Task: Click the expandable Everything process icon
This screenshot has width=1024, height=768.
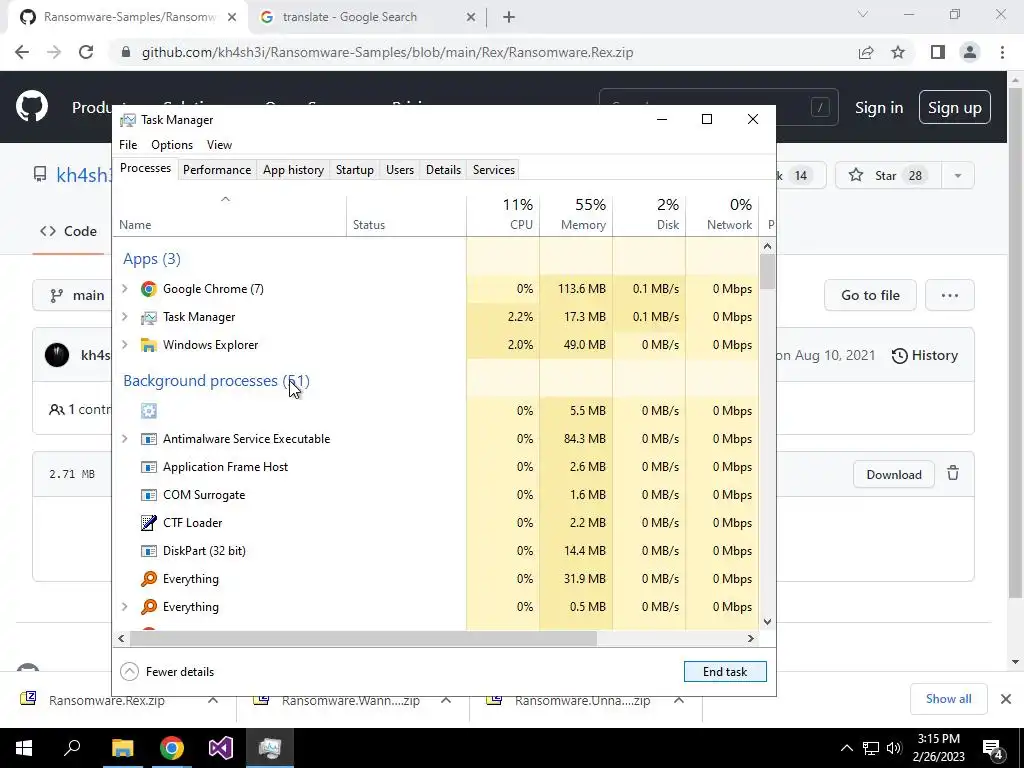Action: (x=149, y=607)
